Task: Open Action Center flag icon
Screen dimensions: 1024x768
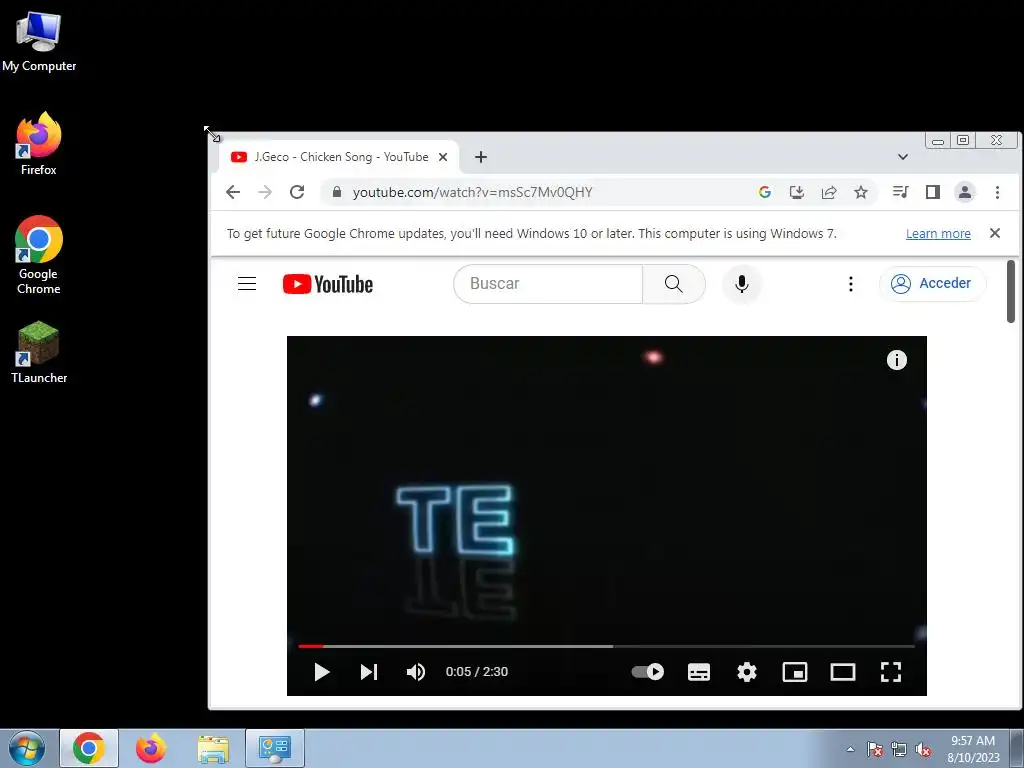Action: tap(875, 749)
